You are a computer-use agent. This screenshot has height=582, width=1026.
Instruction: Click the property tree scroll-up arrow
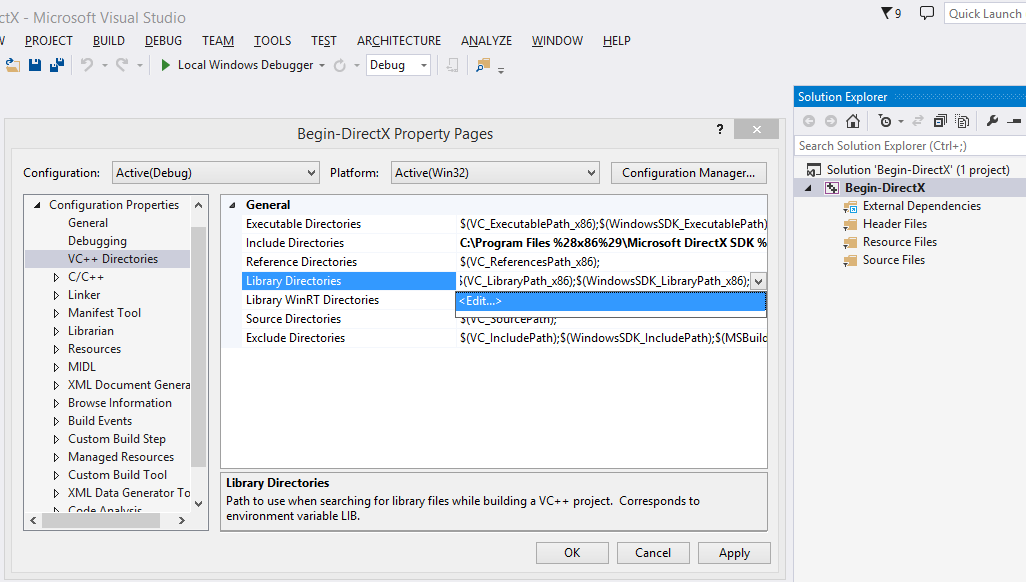[x=199, y=205]
